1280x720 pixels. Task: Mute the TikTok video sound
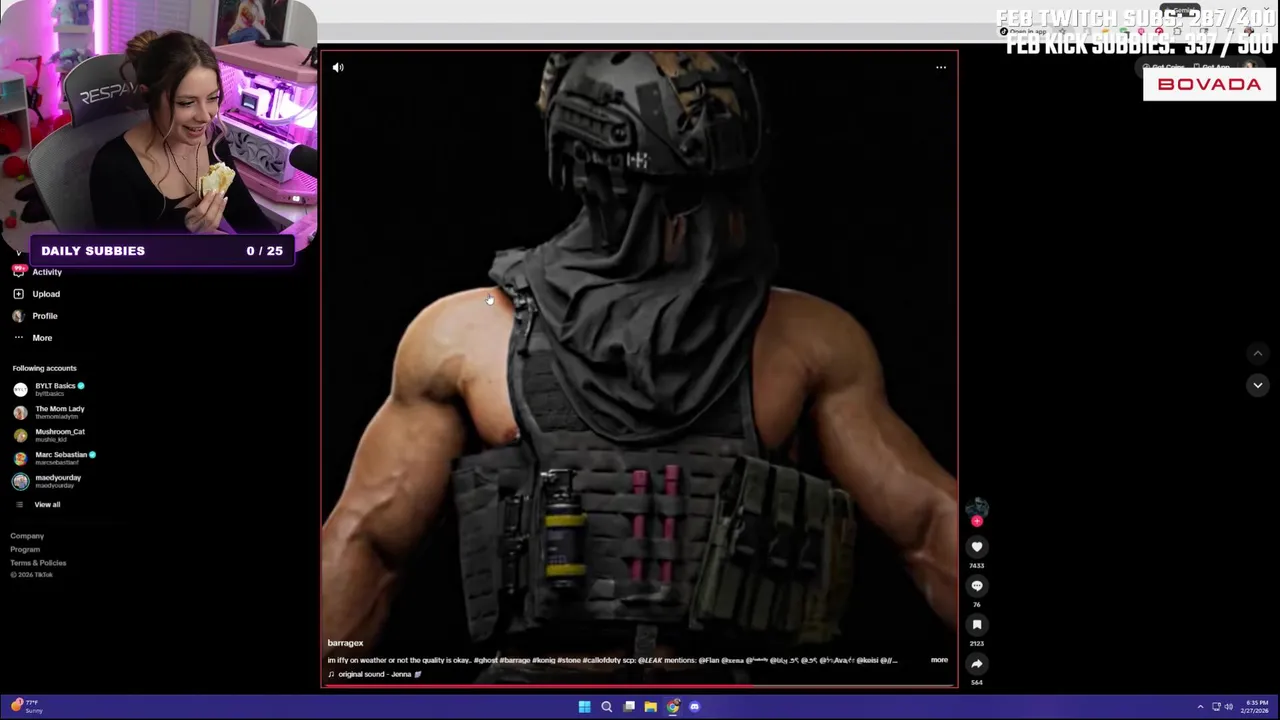(x=338, y=68)
